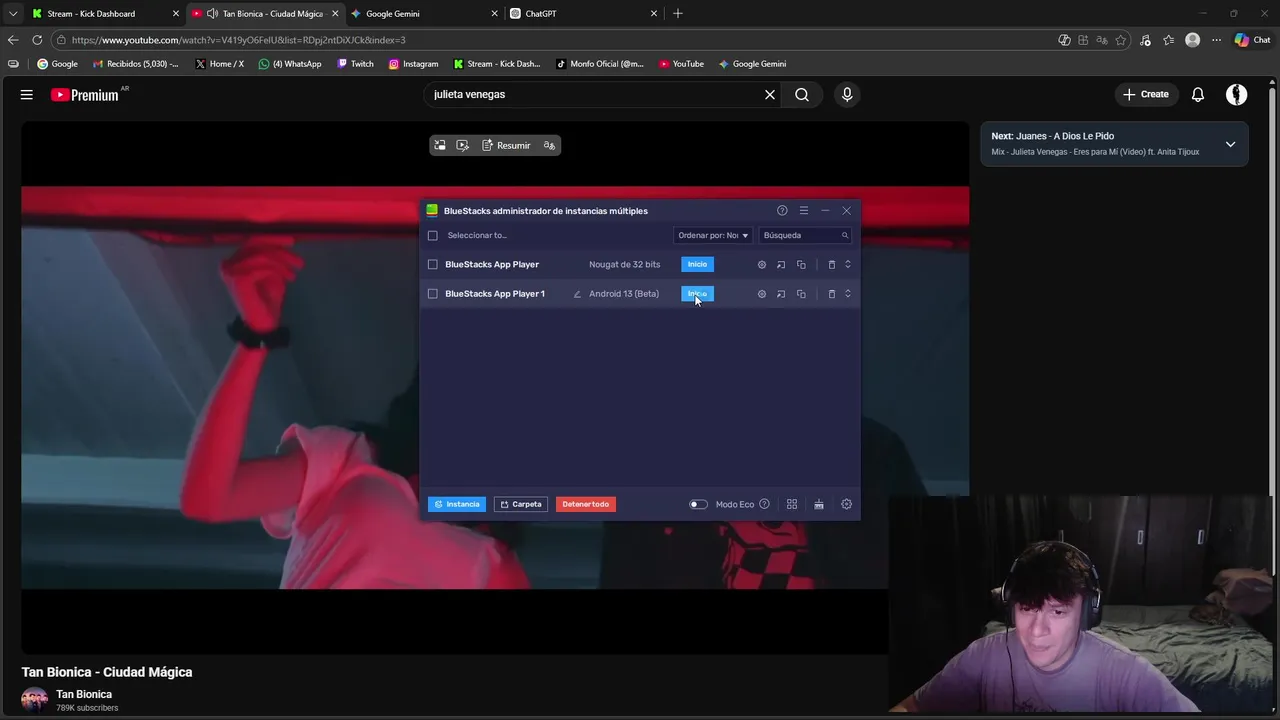The height and width of the screenshot is (720, 1280).
Task: Open WhatsApp bookmark in favorites bar
Action: (290, 64)
